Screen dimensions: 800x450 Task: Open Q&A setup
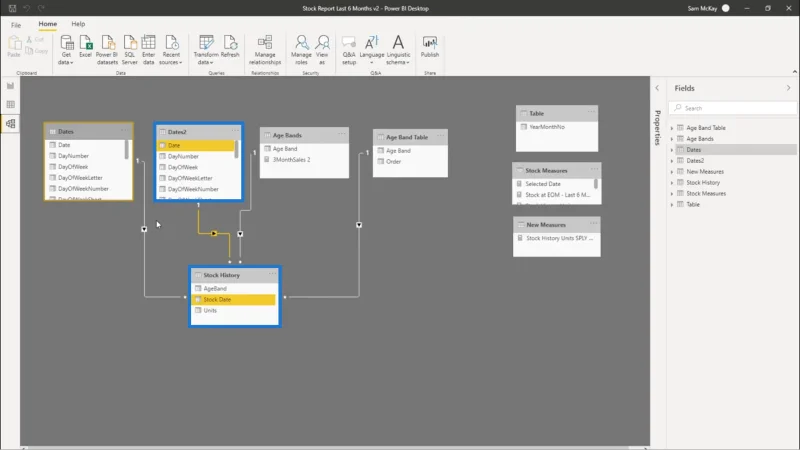click(x=349, y=49)
